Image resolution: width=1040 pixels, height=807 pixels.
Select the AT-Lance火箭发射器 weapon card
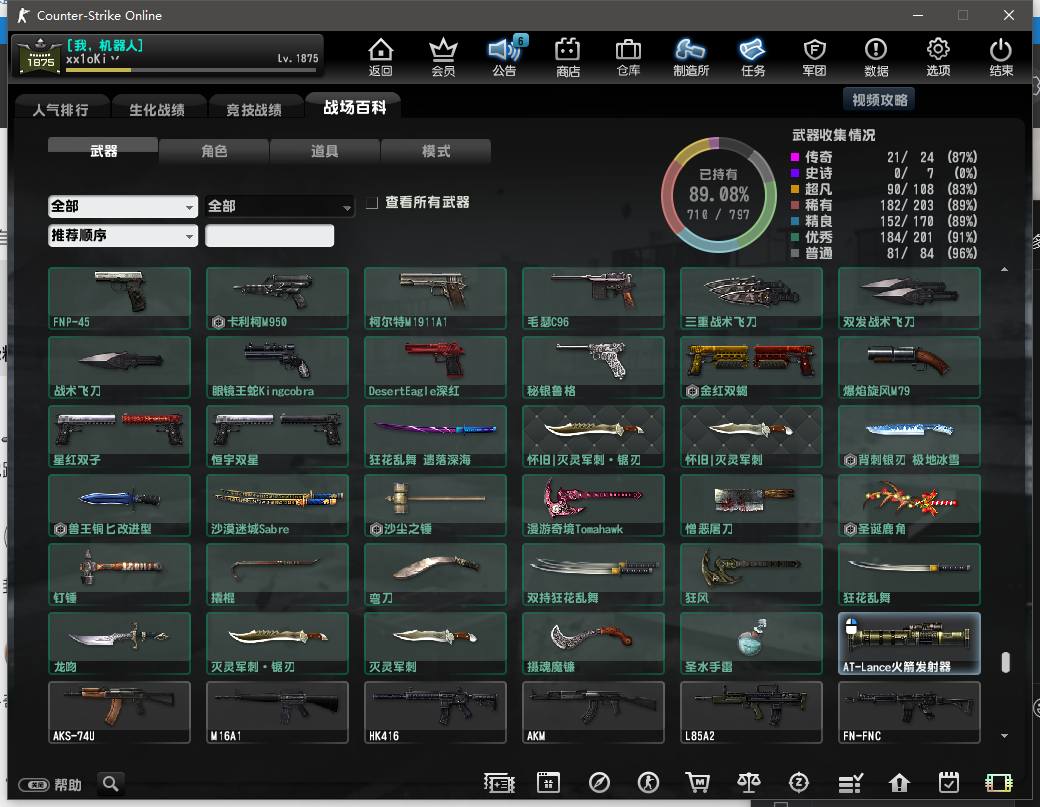coord(909,643)
